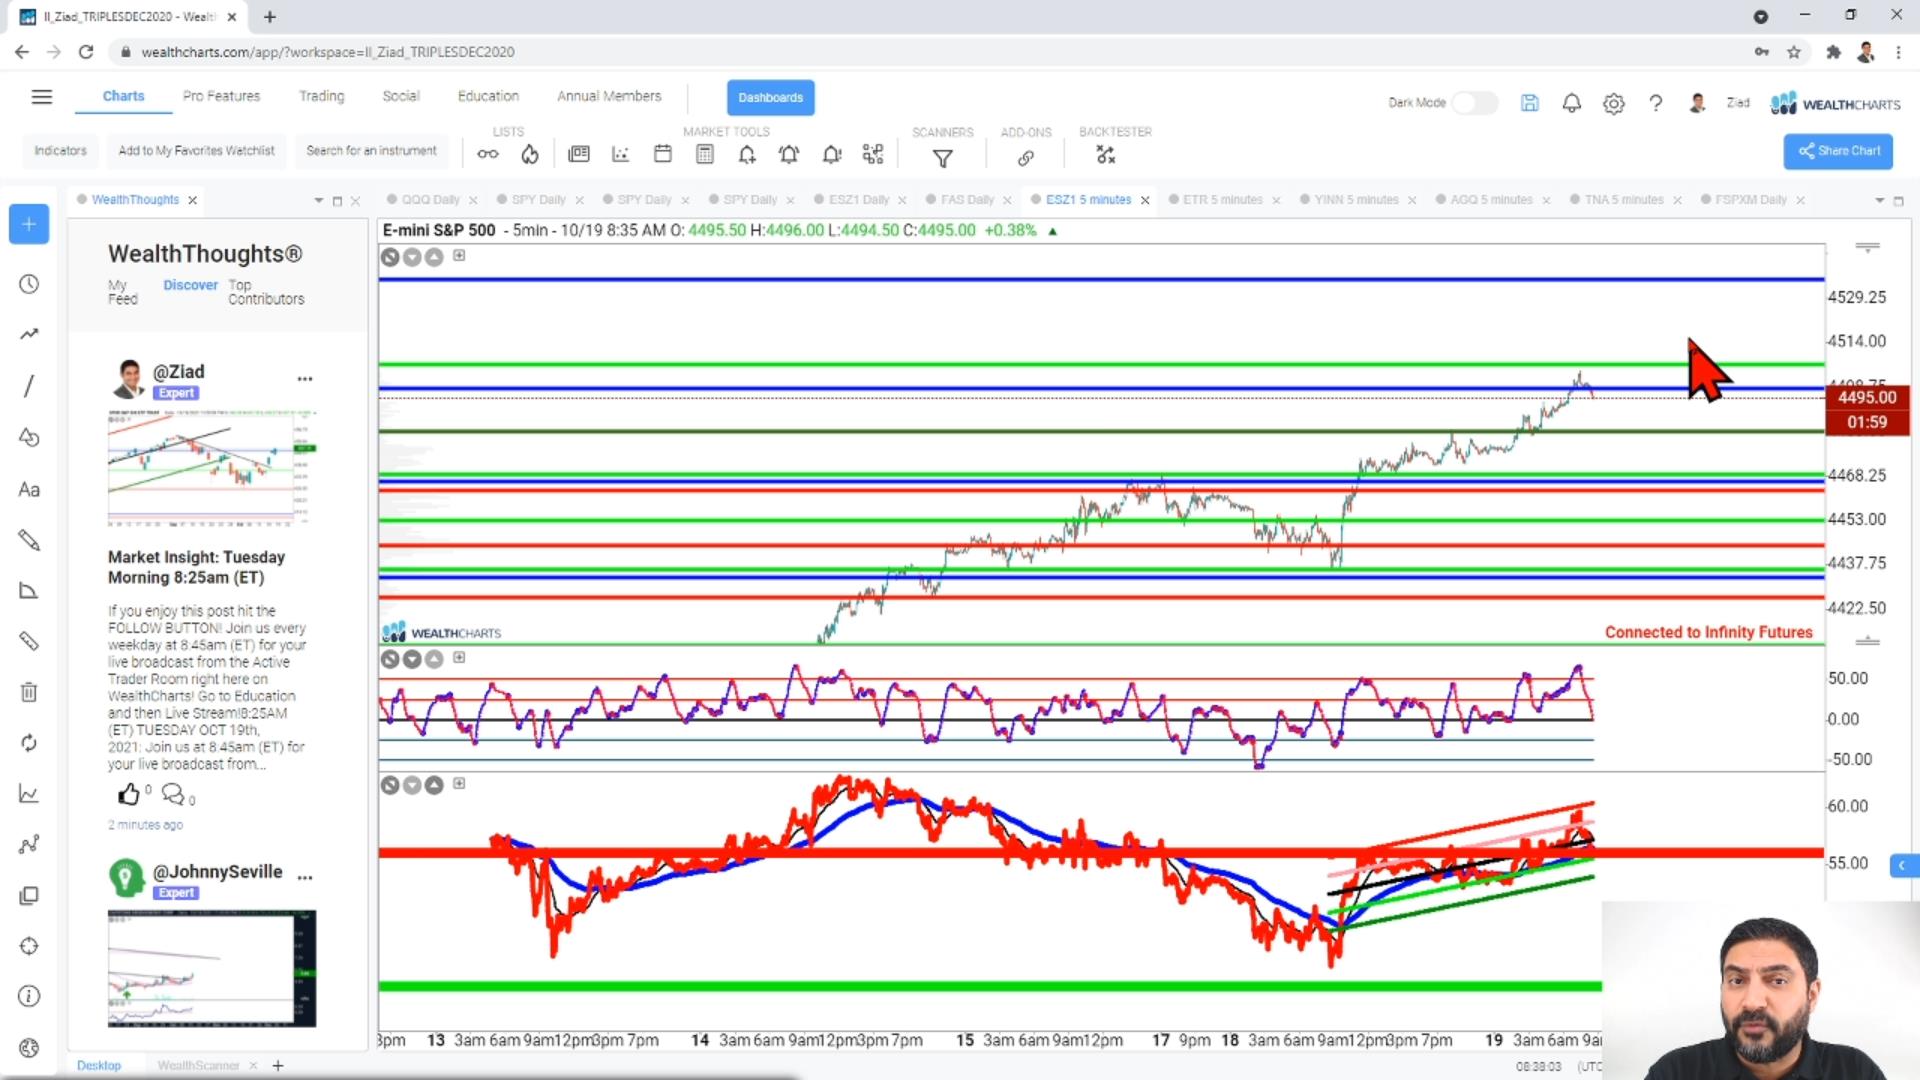Open the scanner funnel filter icon
The width and height of the screenshot is (1920, 1080).
point(942,157)
